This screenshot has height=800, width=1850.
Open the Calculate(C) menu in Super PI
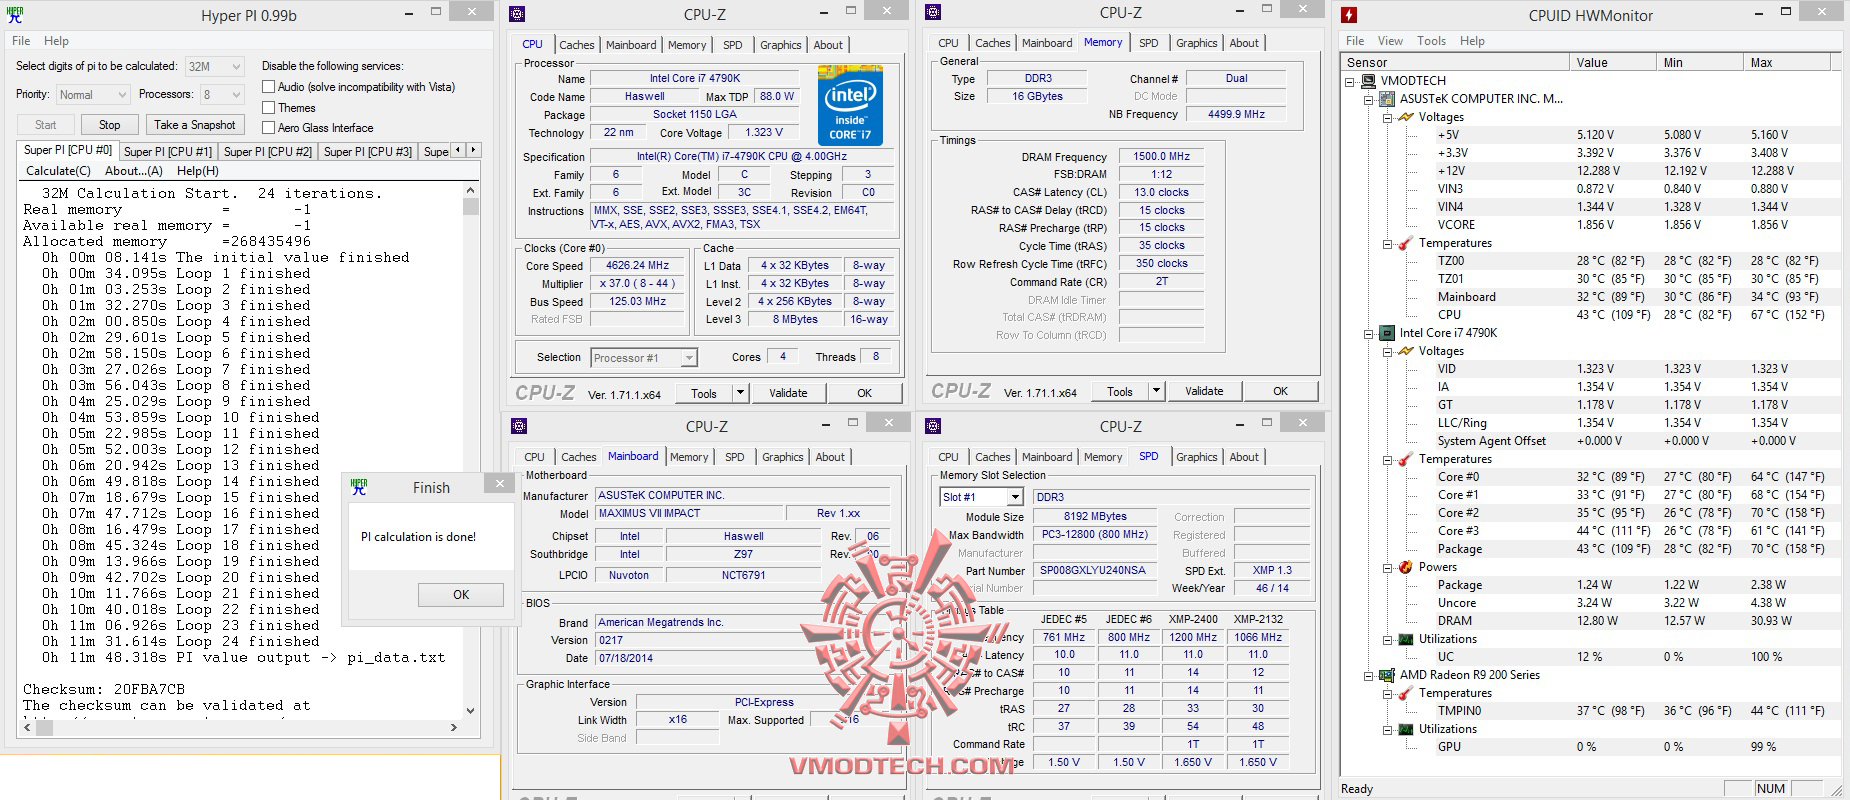(58, 171)
